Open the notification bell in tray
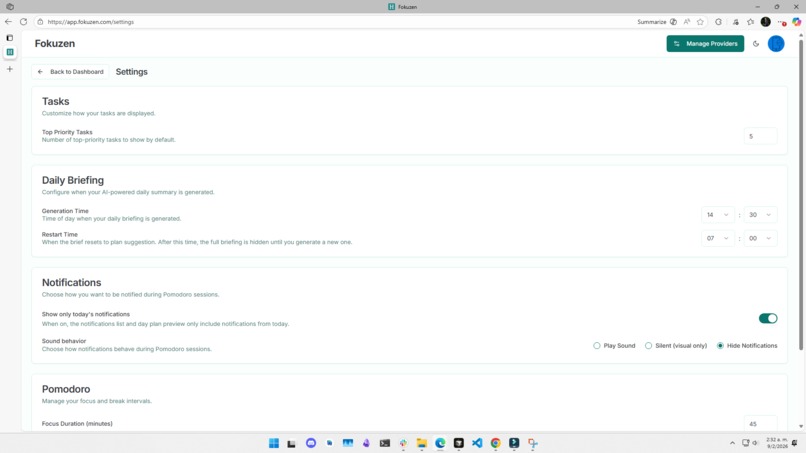Viewport: 806px width, 453px height. (794, 443)
